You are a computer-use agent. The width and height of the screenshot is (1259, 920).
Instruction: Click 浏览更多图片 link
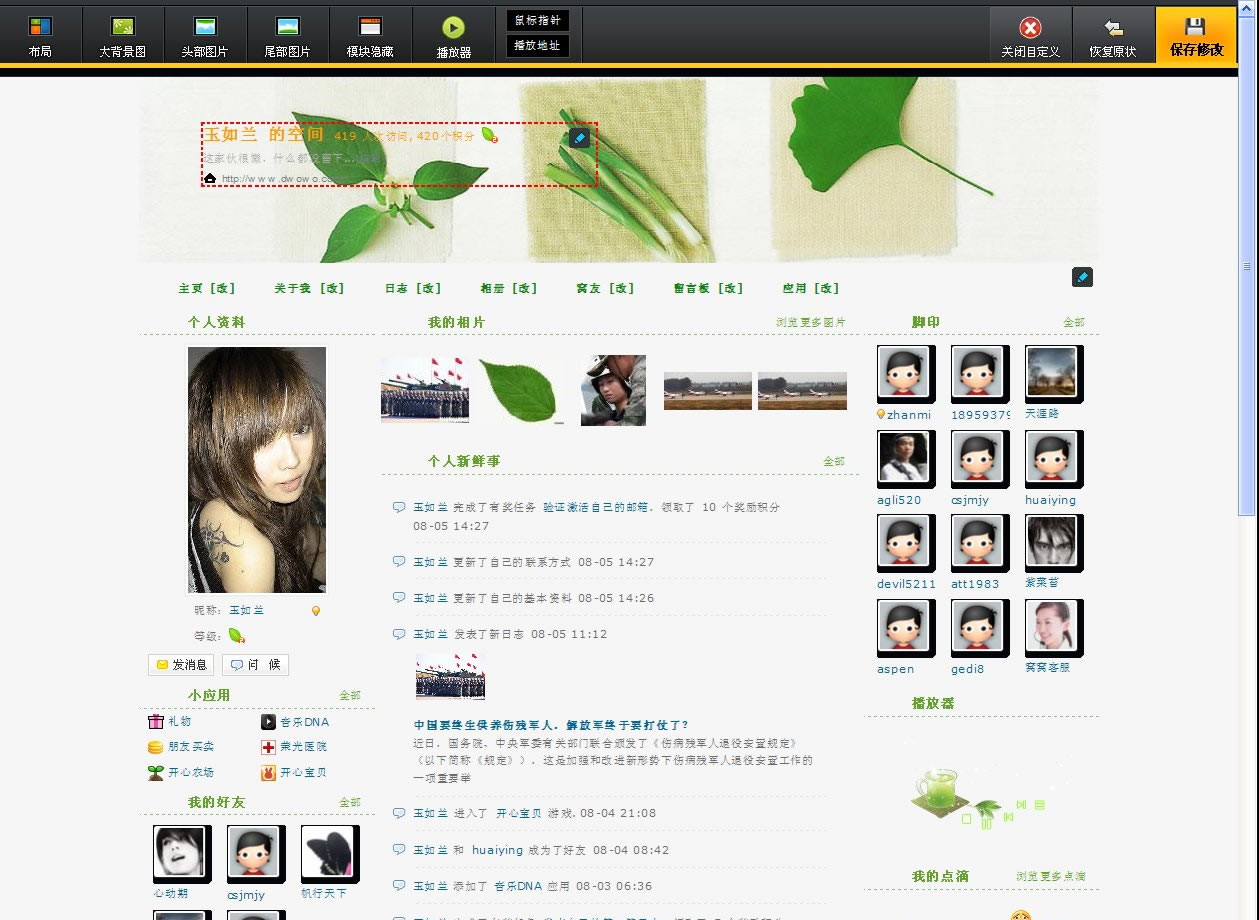(811, 322)
